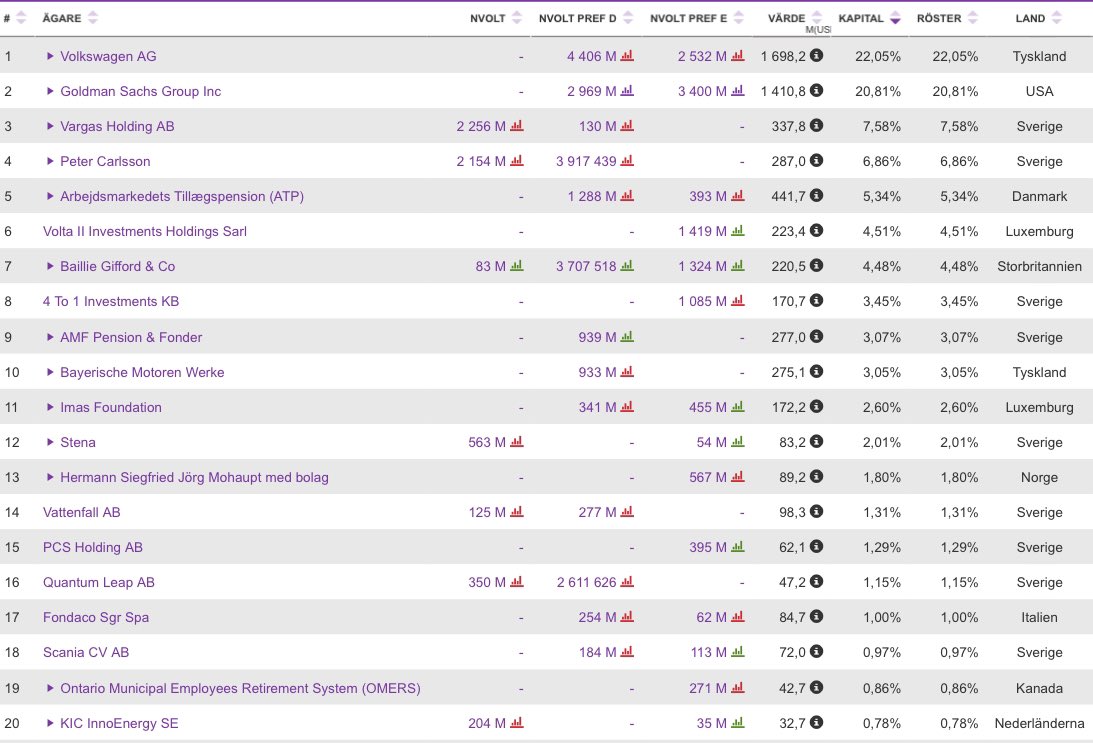Open chart icon beside Baillie Gifford 83 M
The image size is (1093, 743).
click(x=517, y=266)
